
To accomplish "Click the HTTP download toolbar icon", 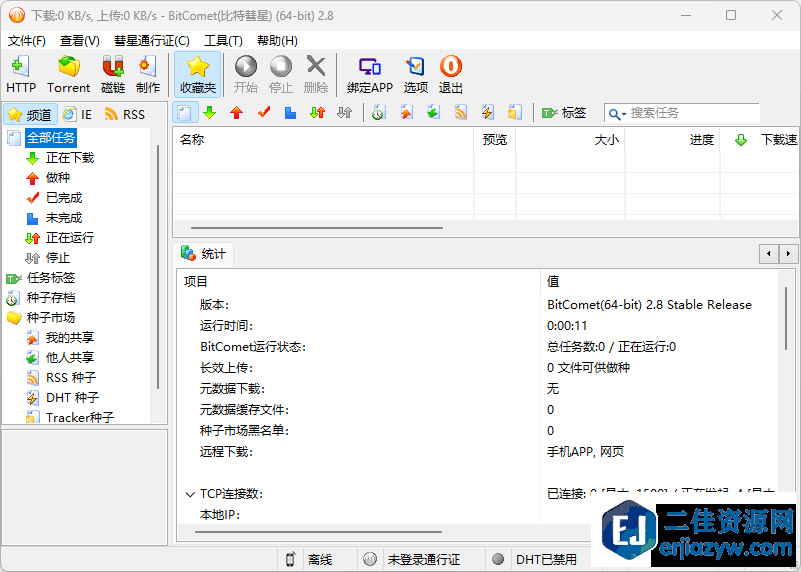I will (x=21, y=75).
